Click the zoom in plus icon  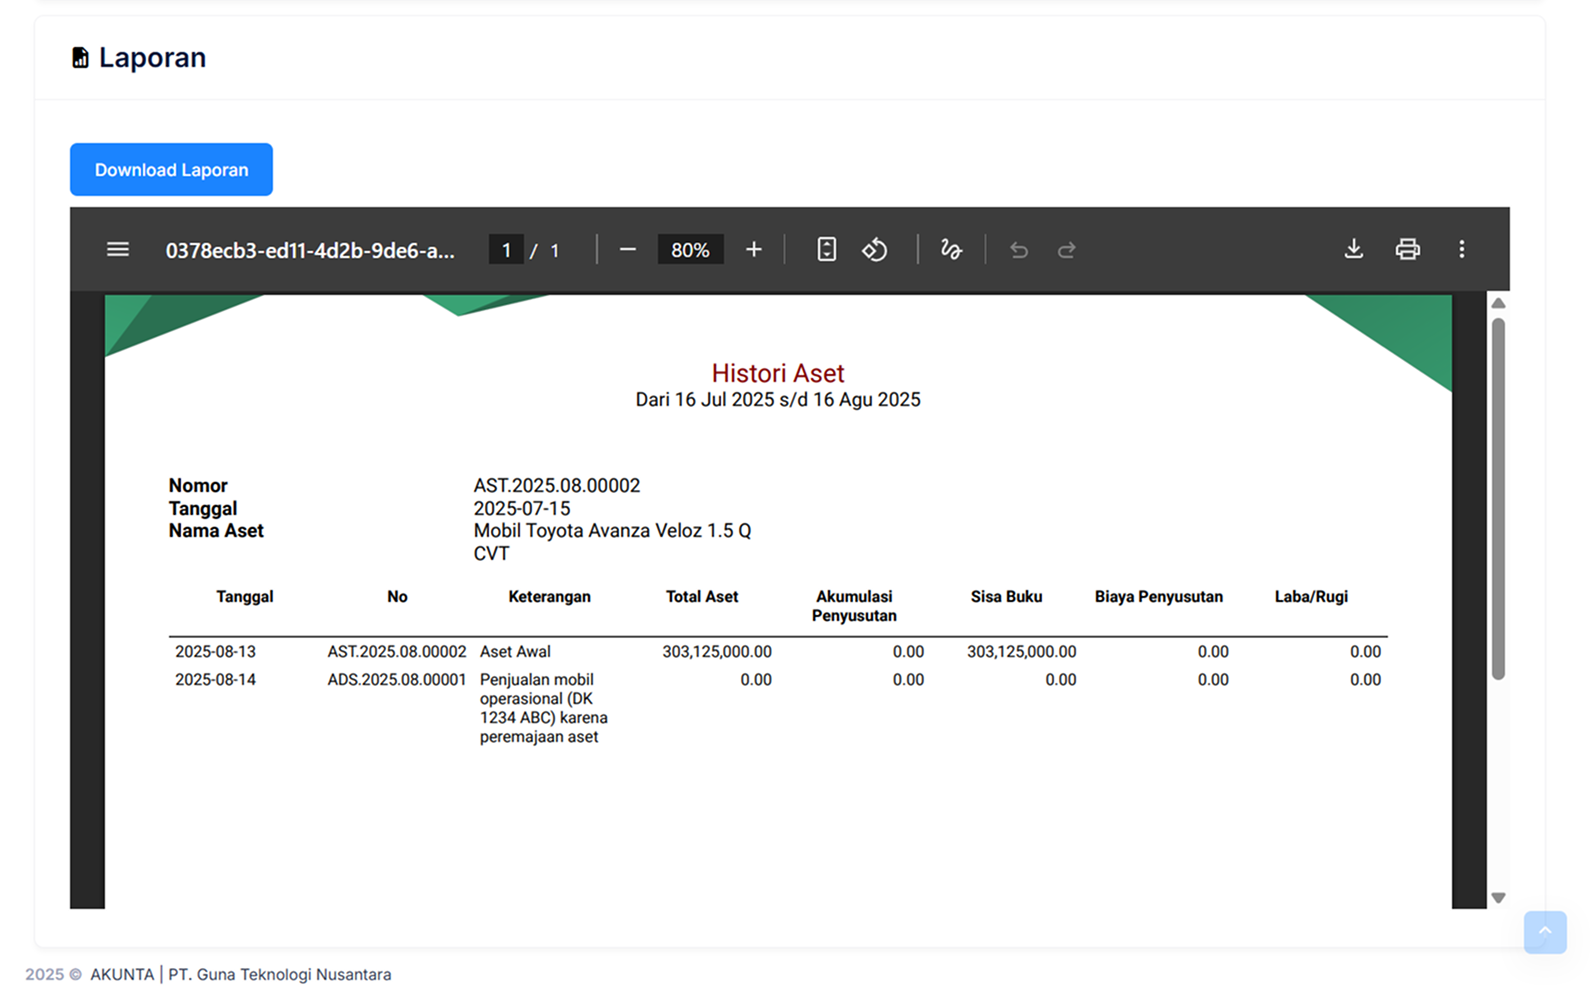[754, 250]
